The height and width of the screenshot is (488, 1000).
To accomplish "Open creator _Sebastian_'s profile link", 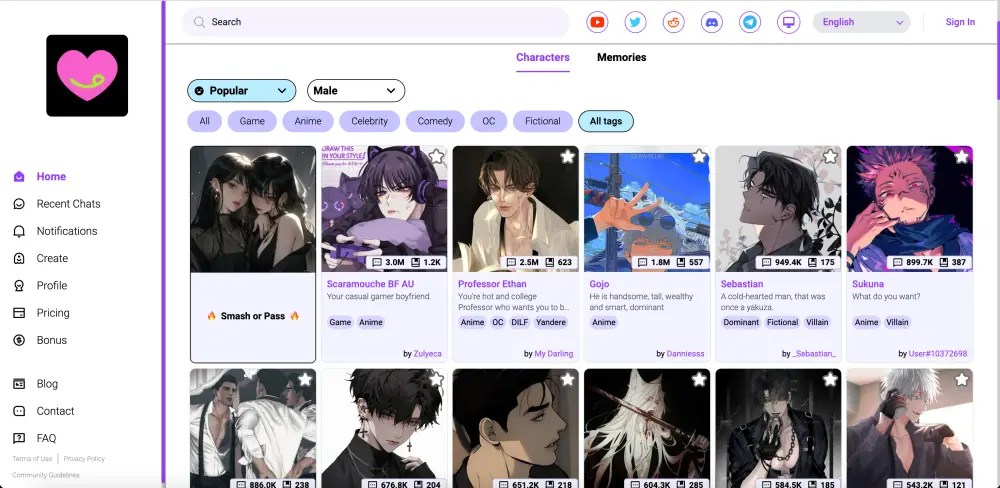I will [814, 353].
